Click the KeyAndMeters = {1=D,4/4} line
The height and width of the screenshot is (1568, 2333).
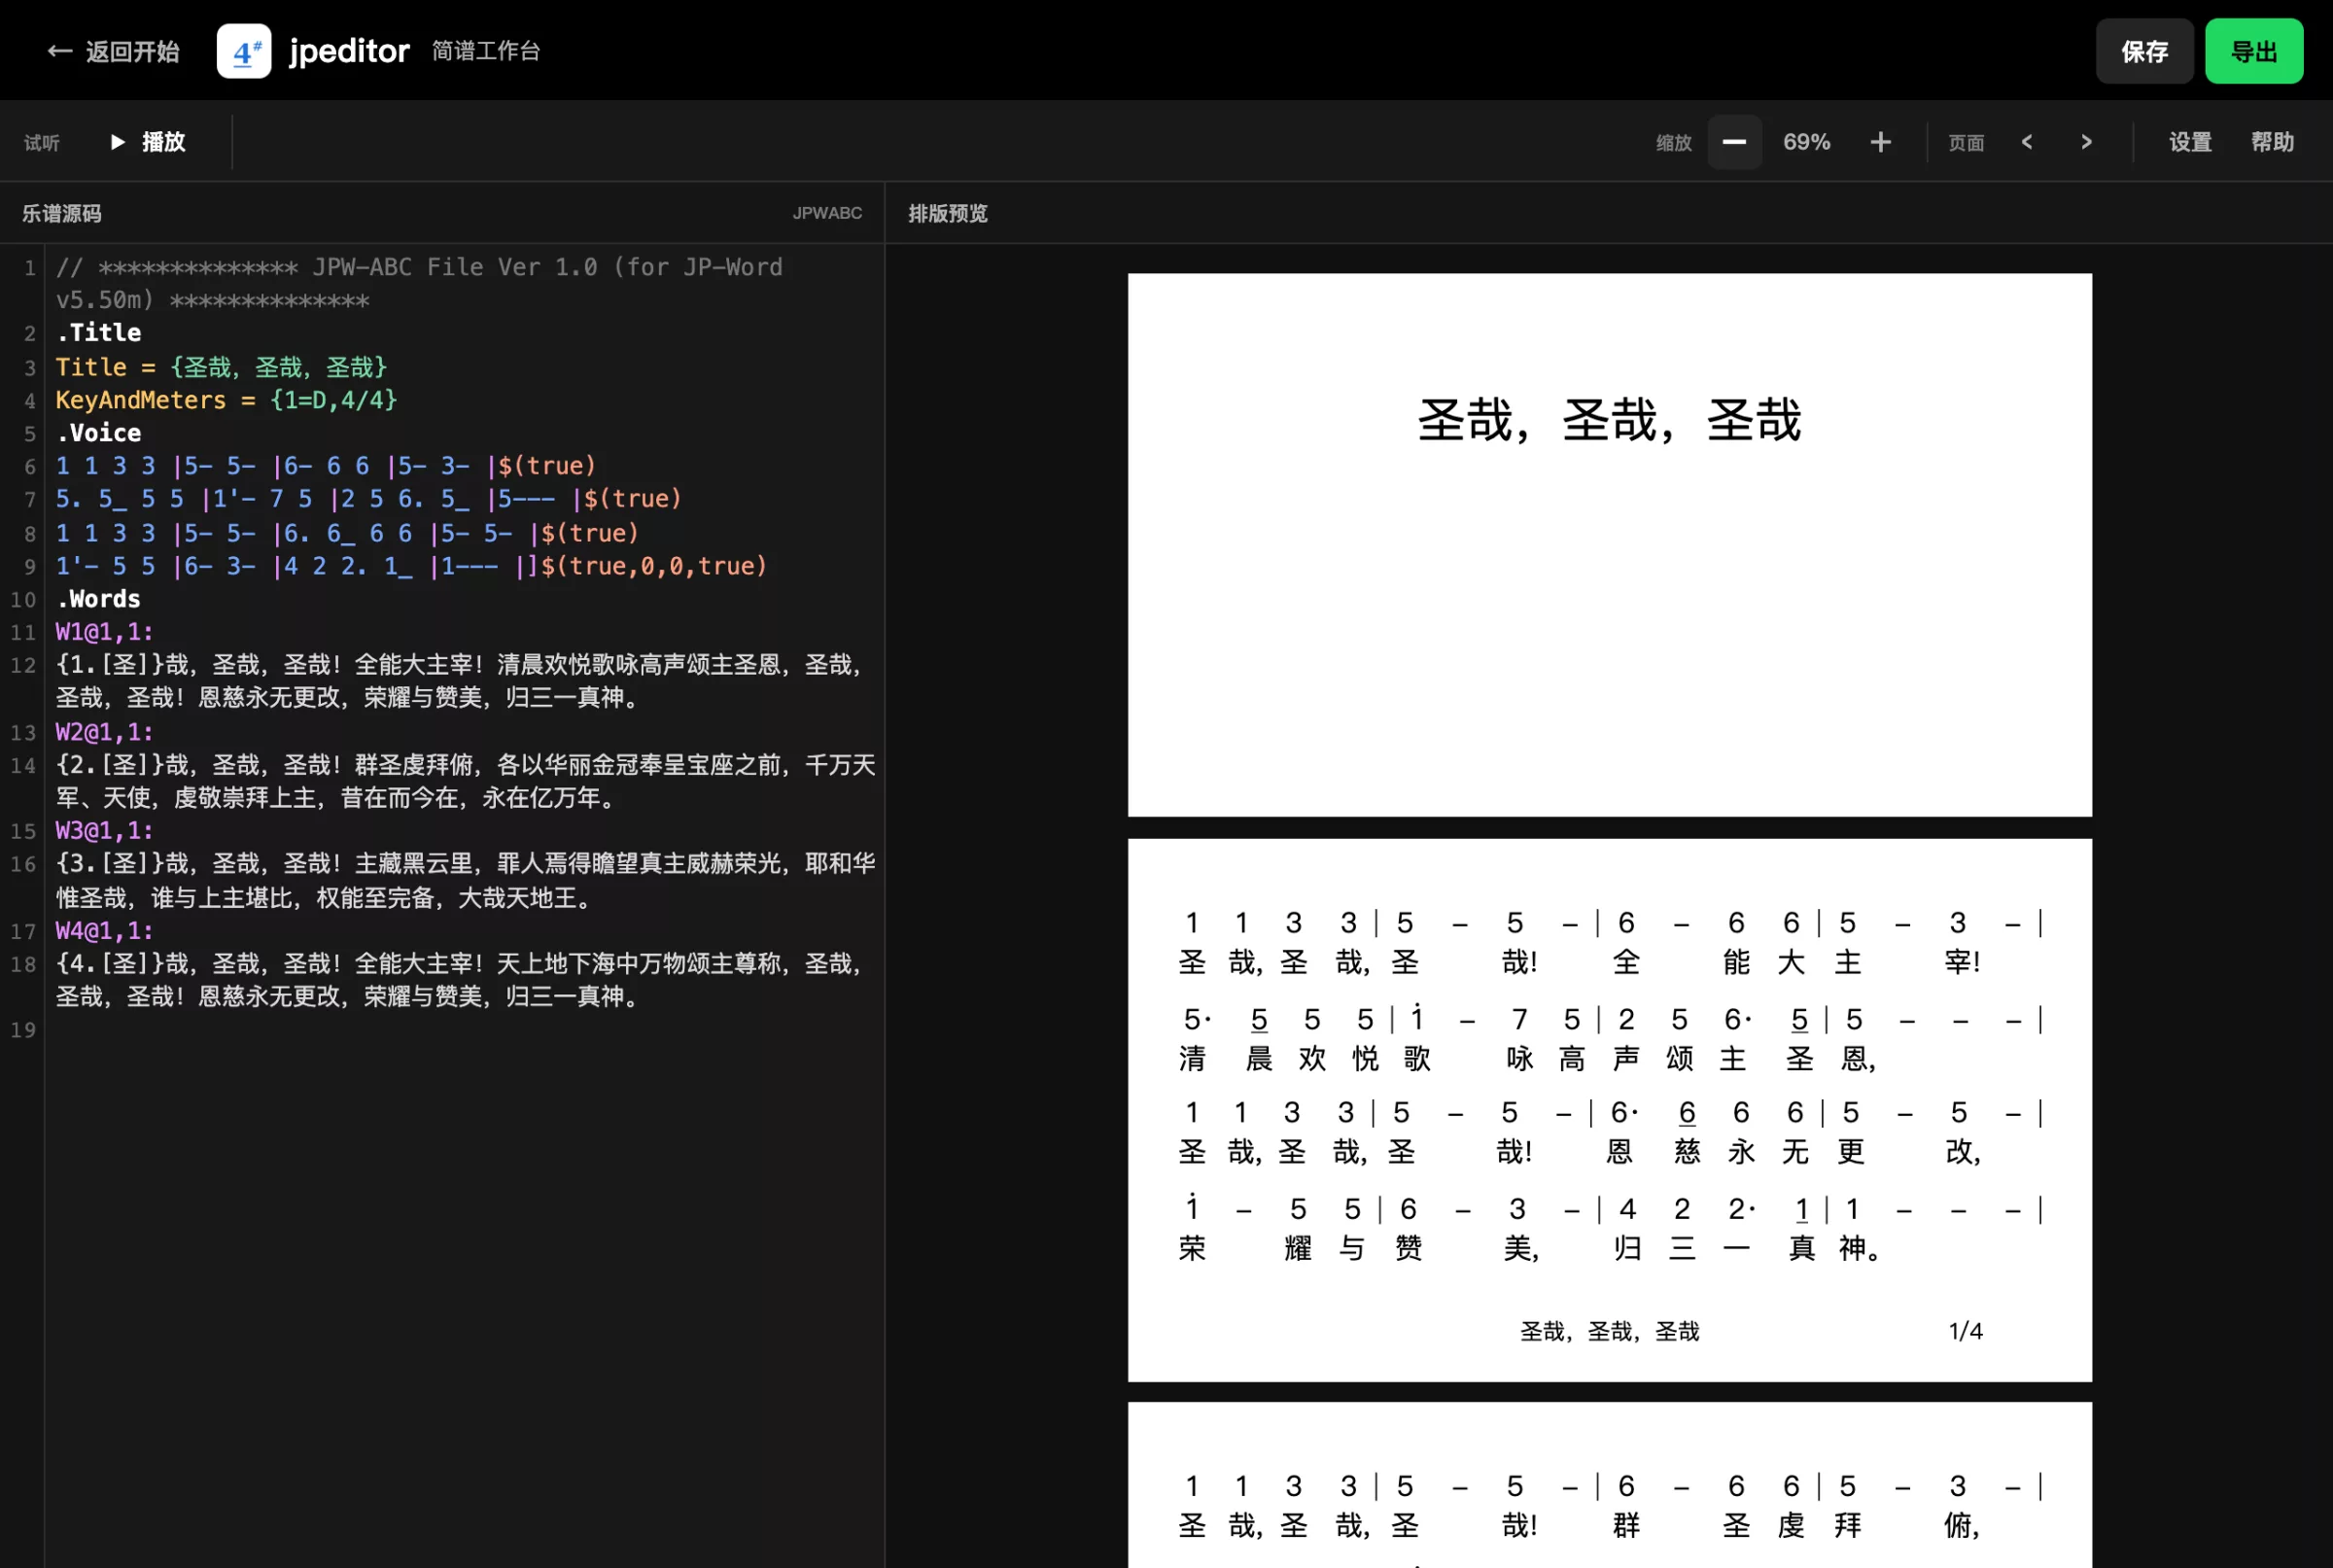pyautogui.click(x=227, y=400)
